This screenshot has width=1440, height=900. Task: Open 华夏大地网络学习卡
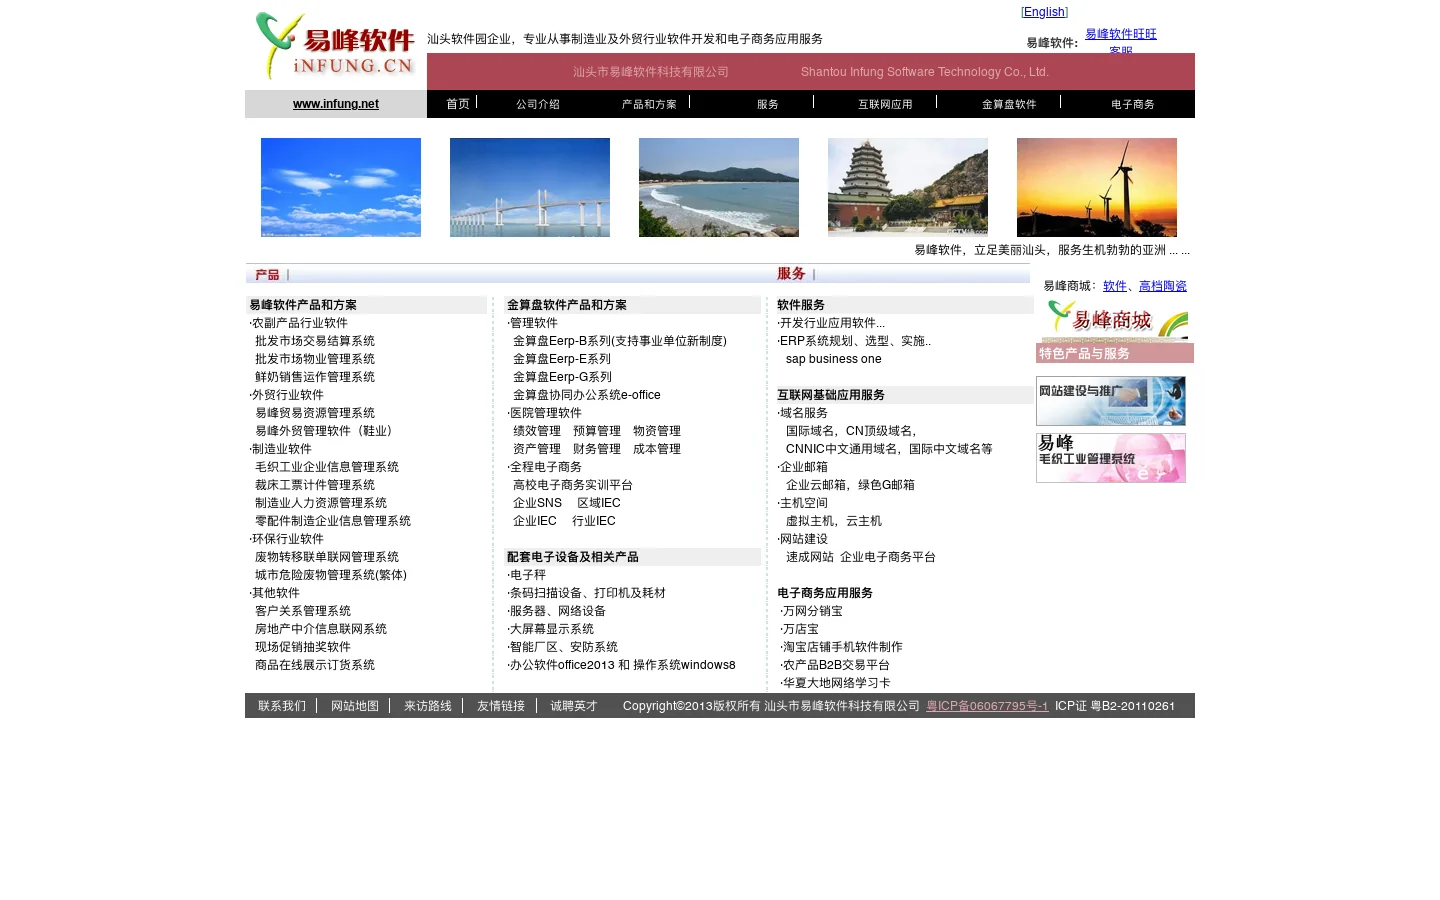point(837,683)
